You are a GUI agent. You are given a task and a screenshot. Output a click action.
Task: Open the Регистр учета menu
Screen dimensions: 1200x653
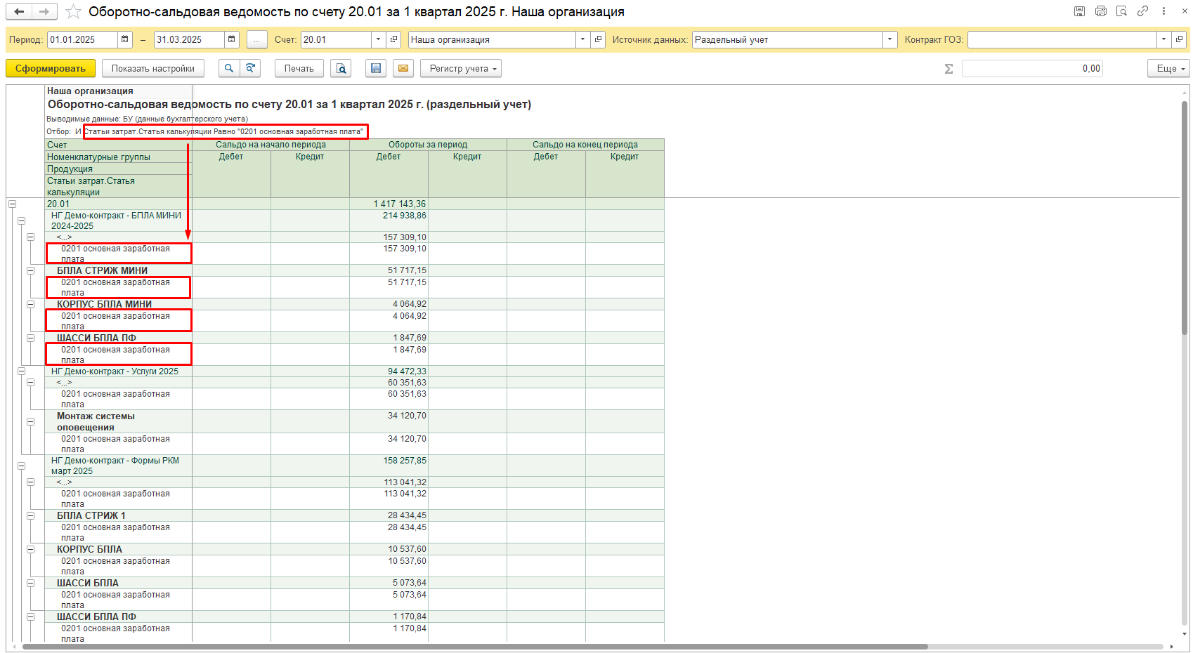(x=461, y=69)
